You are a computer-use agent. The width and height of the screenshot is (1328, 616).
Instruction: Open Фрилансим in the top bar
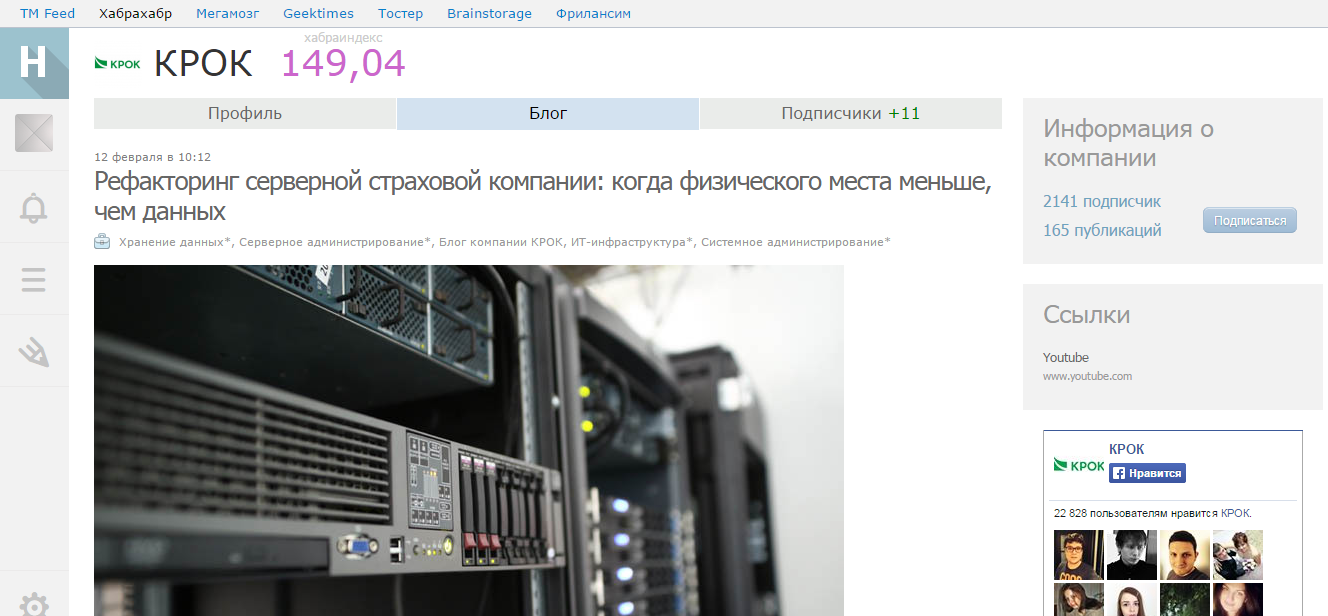click(593, 13)
